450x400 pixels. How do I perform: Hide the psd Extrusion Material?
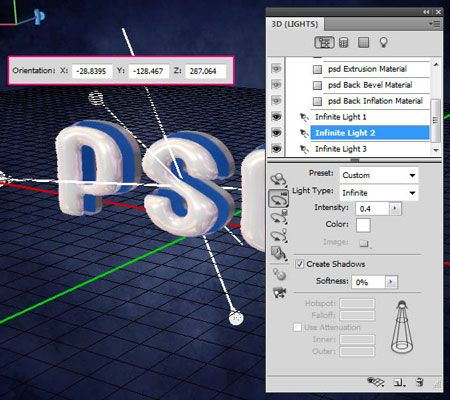276,69
